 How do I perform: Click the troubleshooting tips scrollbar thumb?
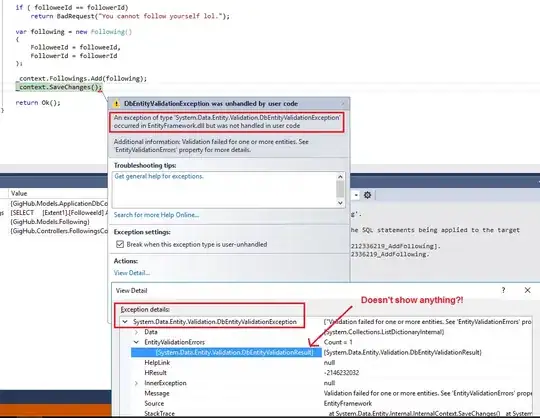[340, 189]
